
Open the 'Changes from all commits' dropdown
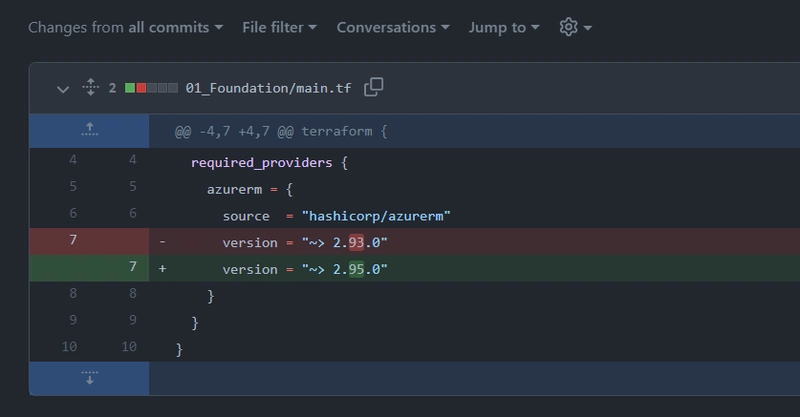(x=126, y=27)
